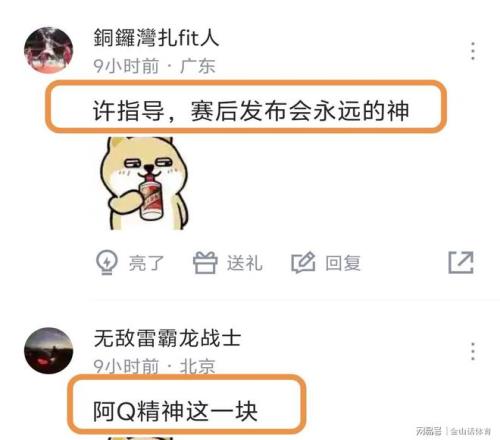Tap the lightbulb 亮了 icon
500x440 pixels.
coord(107,262)
